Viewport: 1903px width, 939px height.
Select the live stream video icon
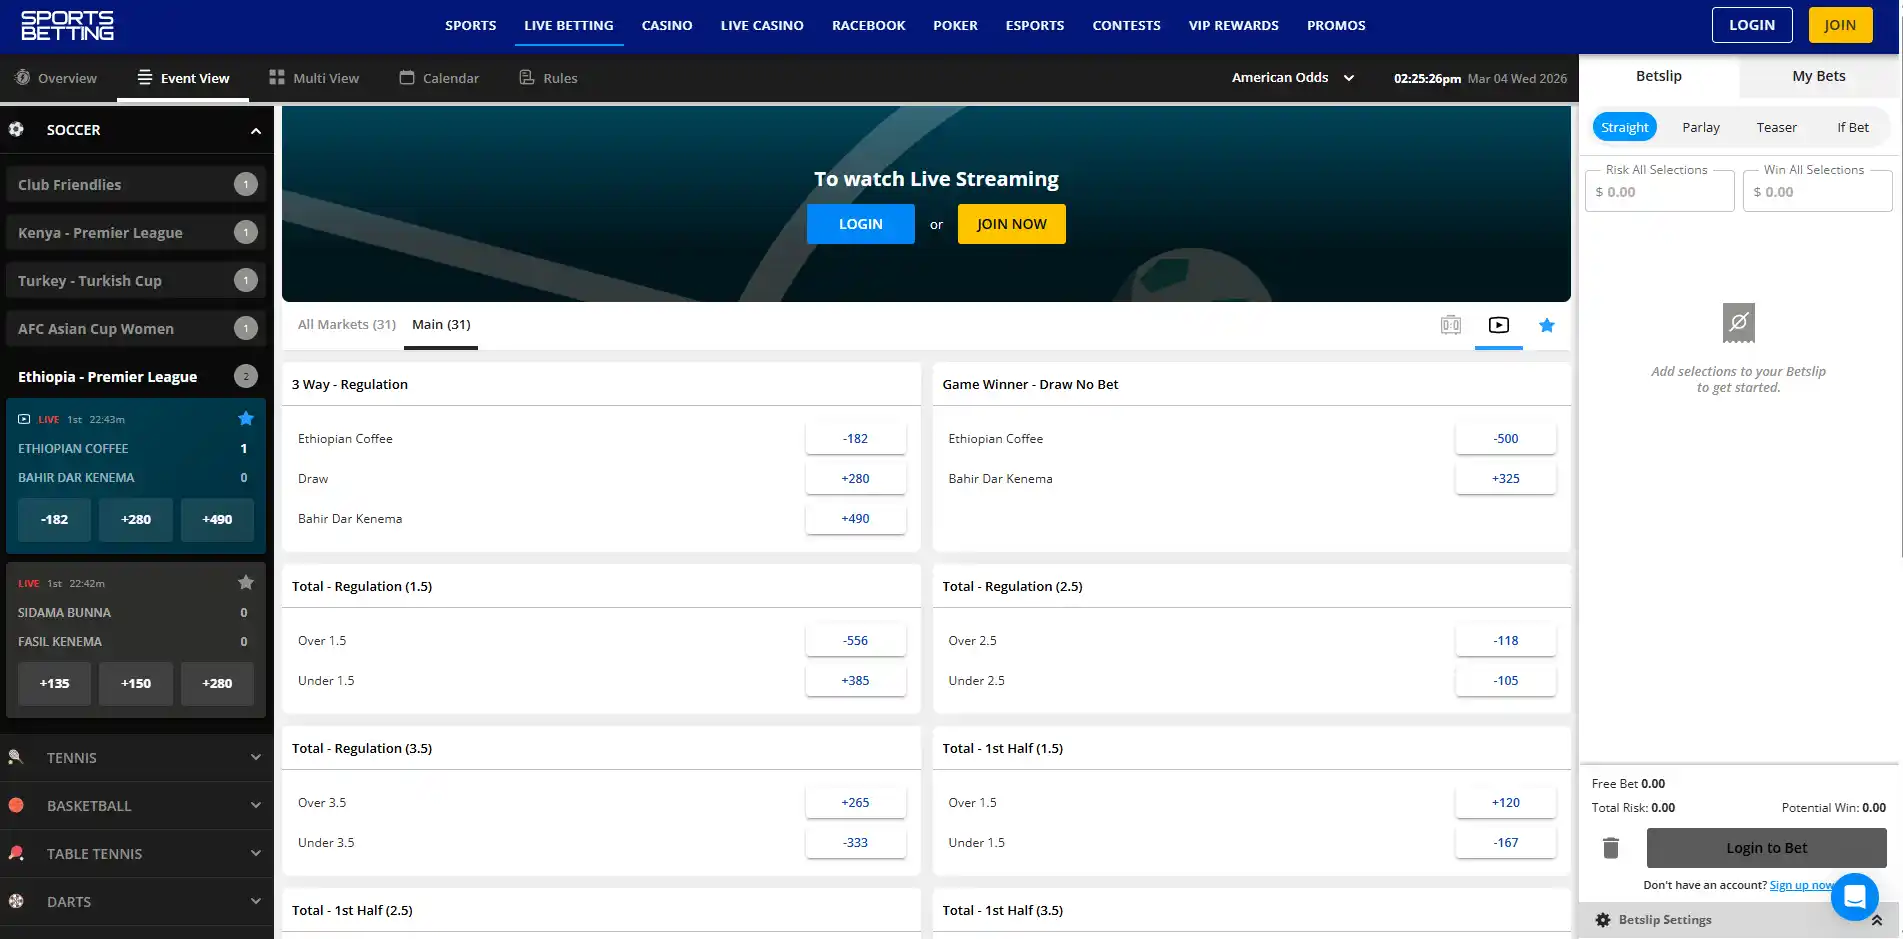[1498, 325]
